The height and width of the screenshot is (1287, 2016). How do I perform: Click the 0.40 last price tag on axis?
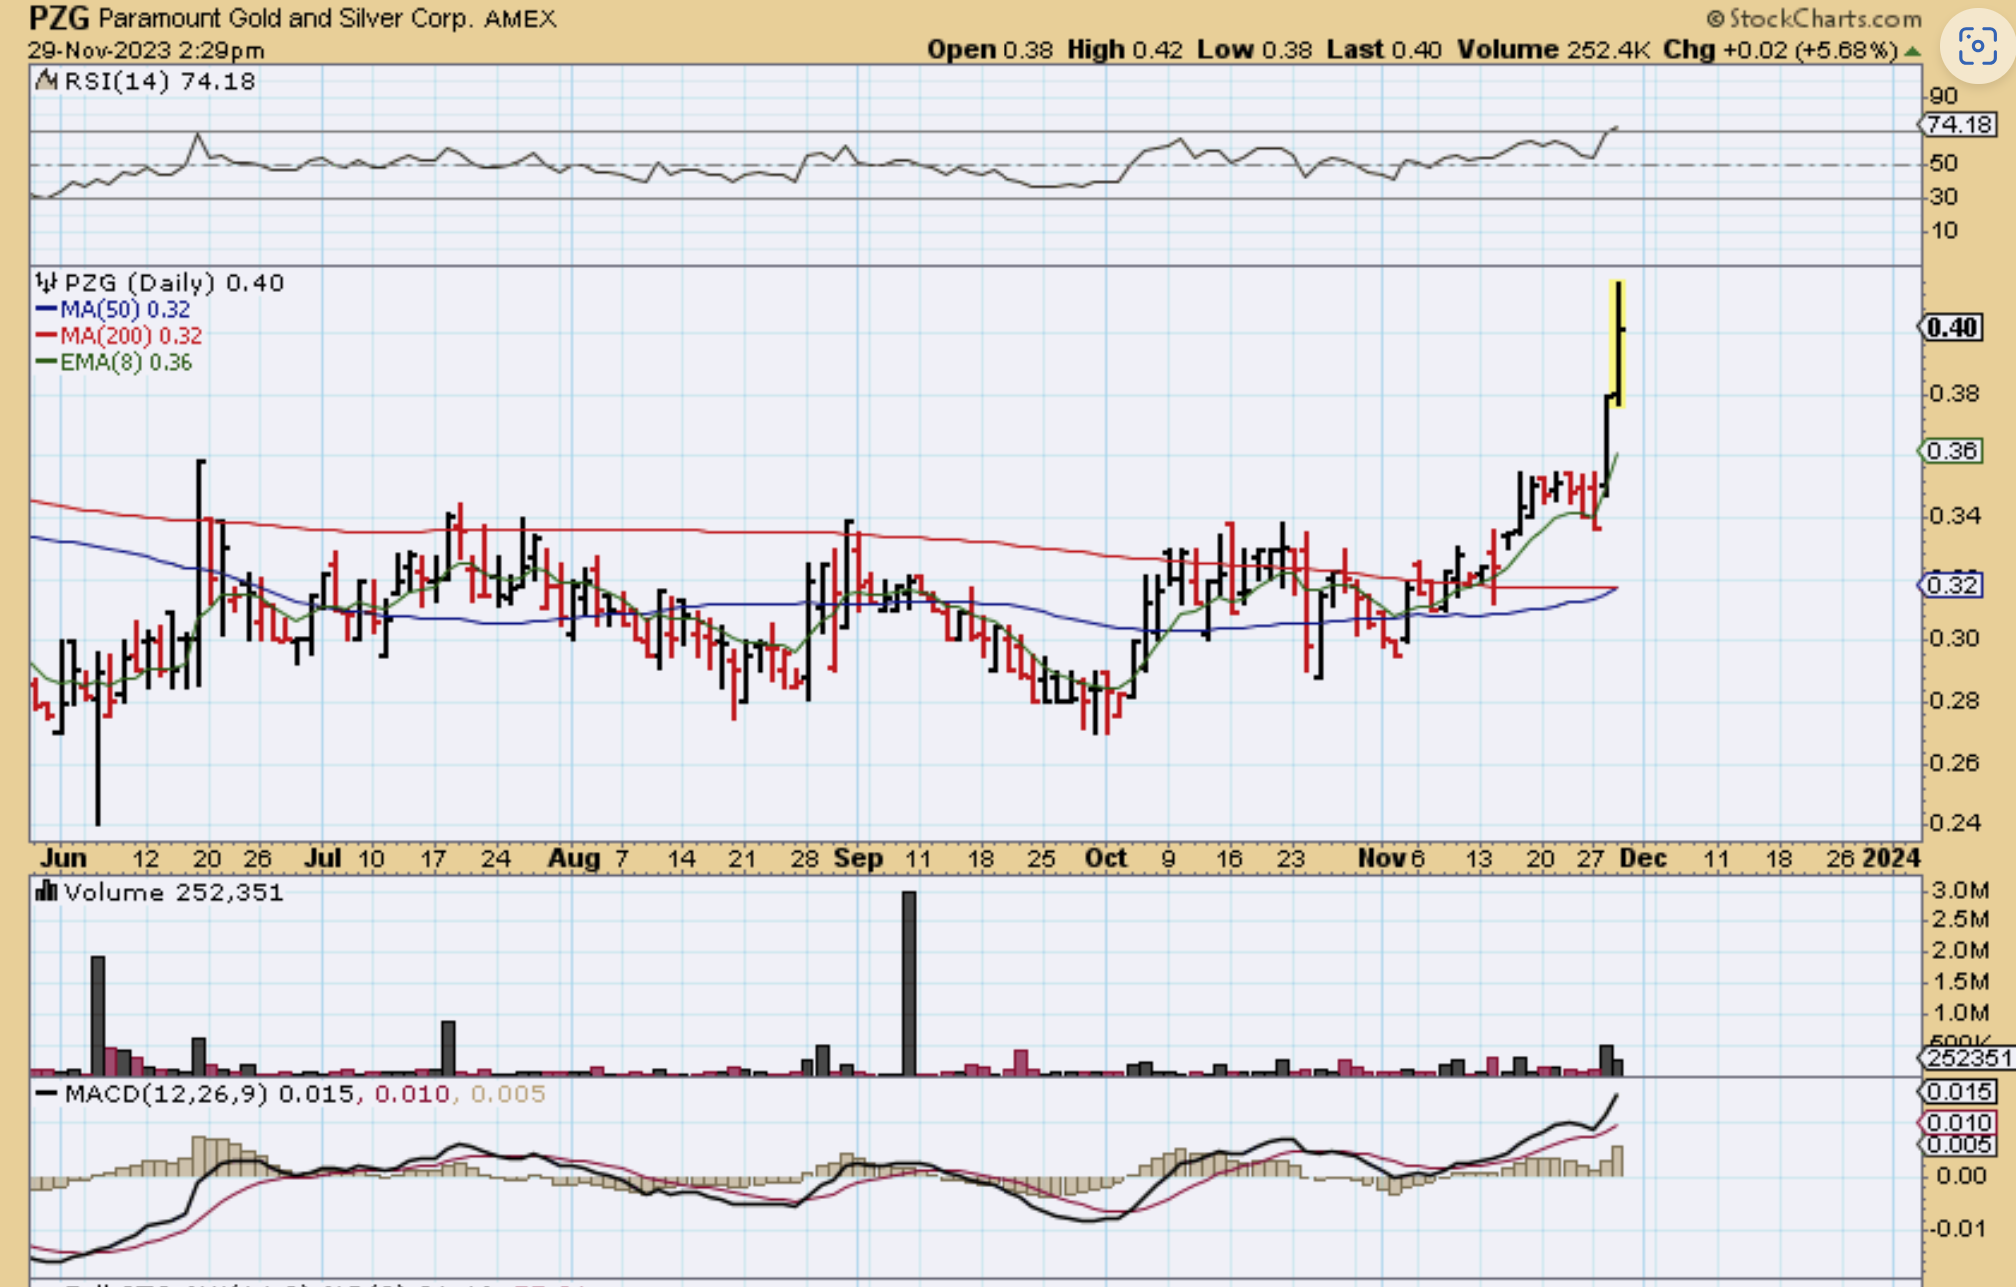1951,328
